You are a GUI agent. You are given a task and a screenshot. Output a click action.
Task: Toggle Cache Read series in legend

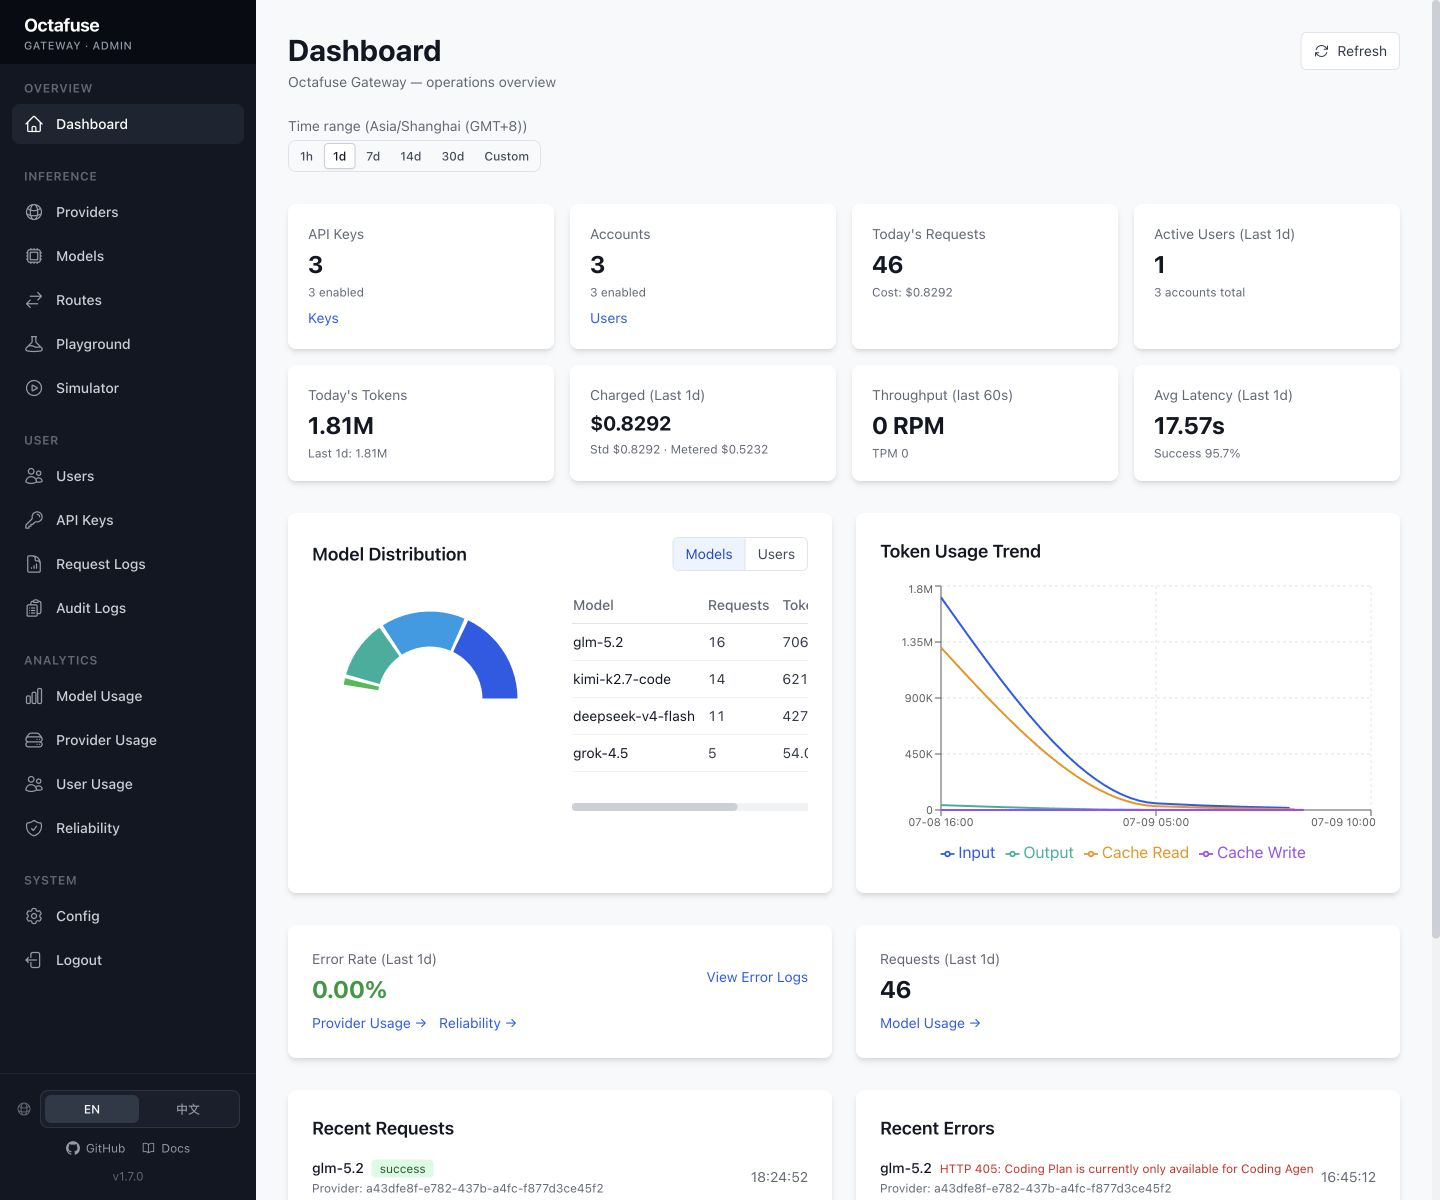tap(1136, 853)
